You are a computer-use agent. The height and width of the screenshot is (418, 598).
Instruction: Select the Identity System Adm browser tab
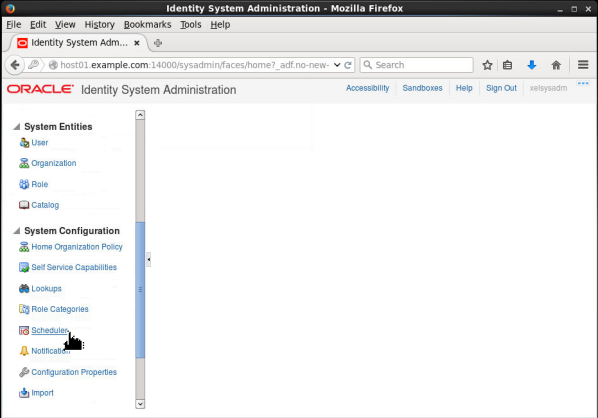click(x=78, y=43)
